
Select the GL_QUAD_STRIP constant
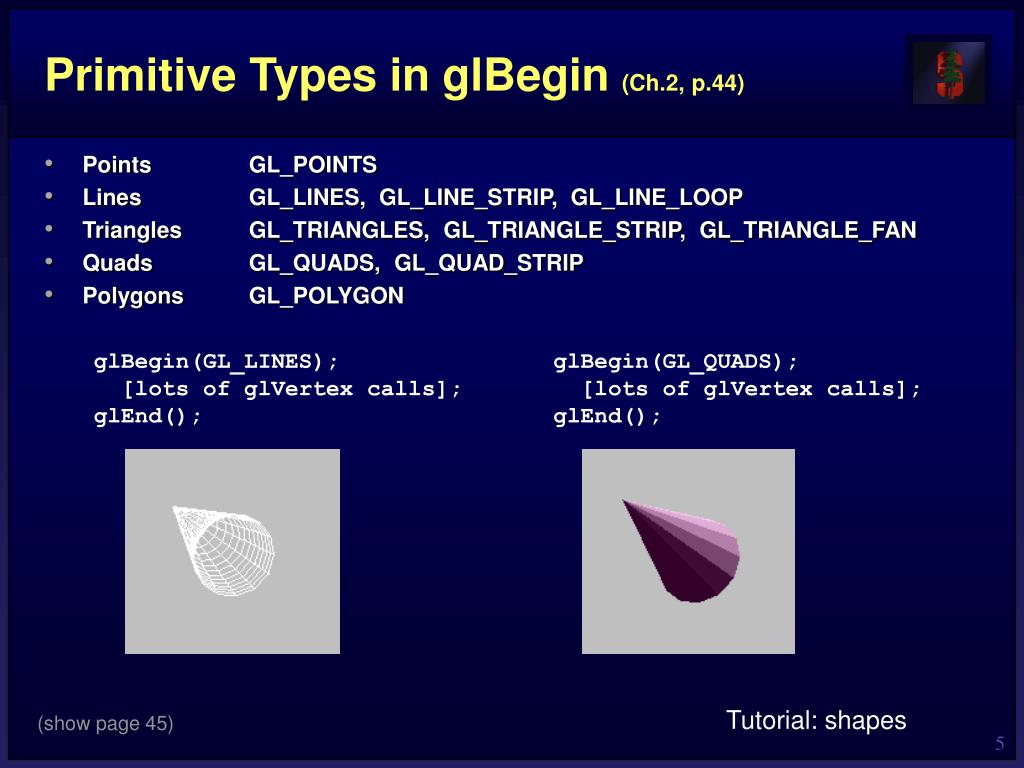point(488,263)
